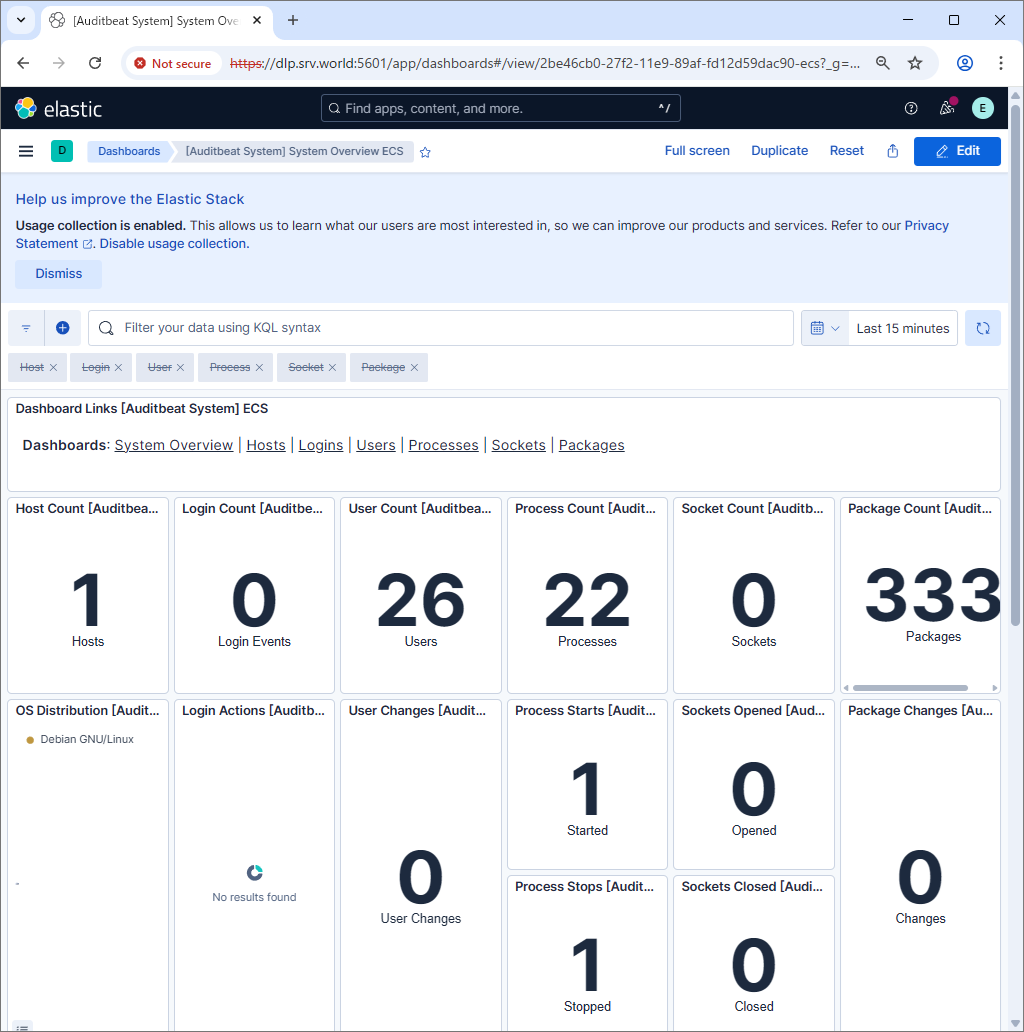Select the Auditbeat System Overview browser tab

(x=150, y=20)
